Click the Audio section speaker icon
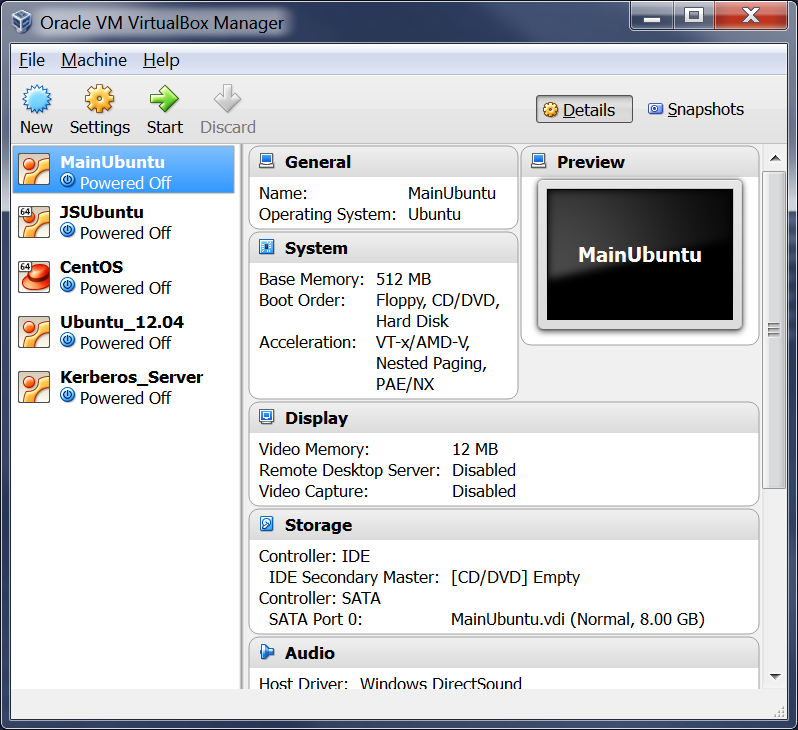 (x=267, y=652)
